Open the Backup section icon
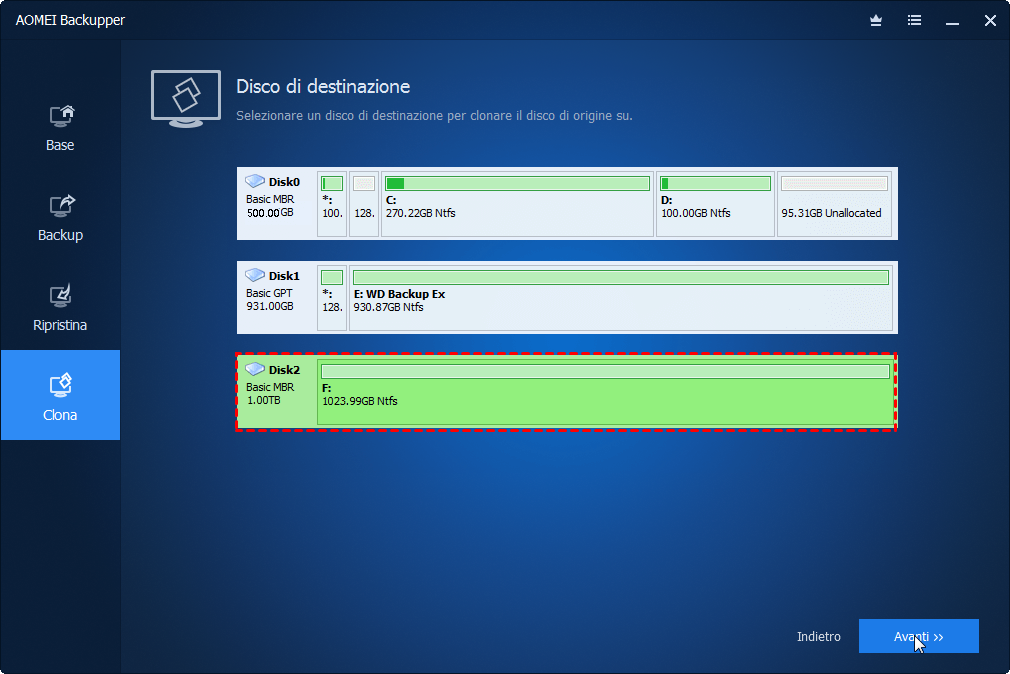This screenshot has width=1010, height=674. coord(62,206)
